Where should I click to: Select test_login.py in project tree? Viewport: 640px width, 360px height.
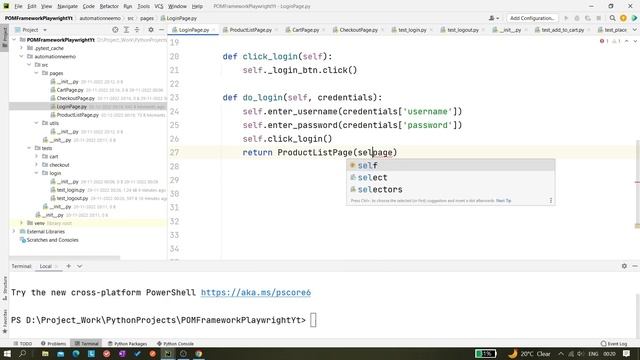click(x=71, y=190)
